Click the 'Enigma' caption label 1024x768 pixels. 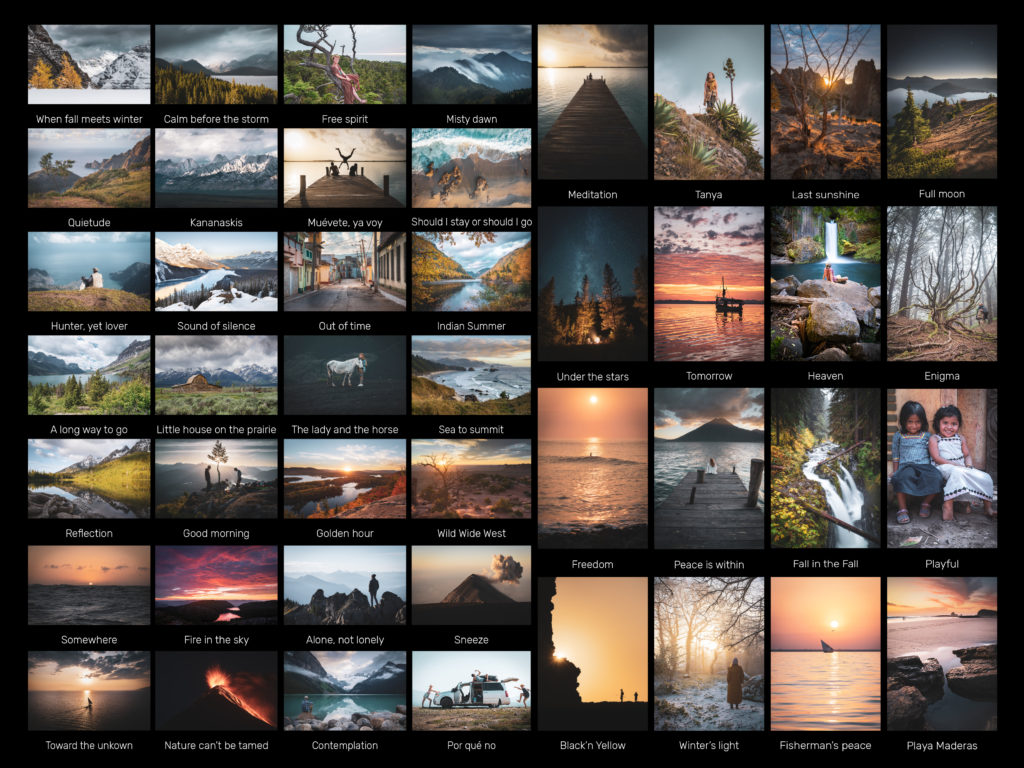(x=942, y=376)
